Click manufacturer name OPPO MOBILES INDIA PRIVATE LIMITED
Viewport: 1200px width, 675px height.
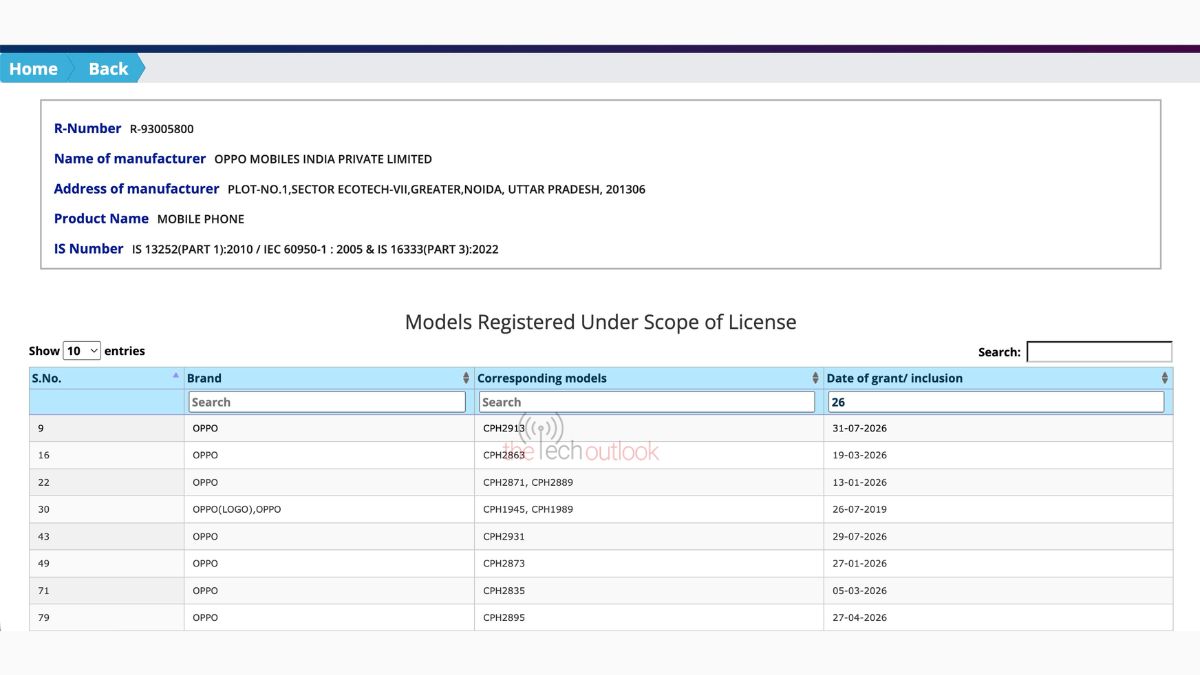coord(323,159)
